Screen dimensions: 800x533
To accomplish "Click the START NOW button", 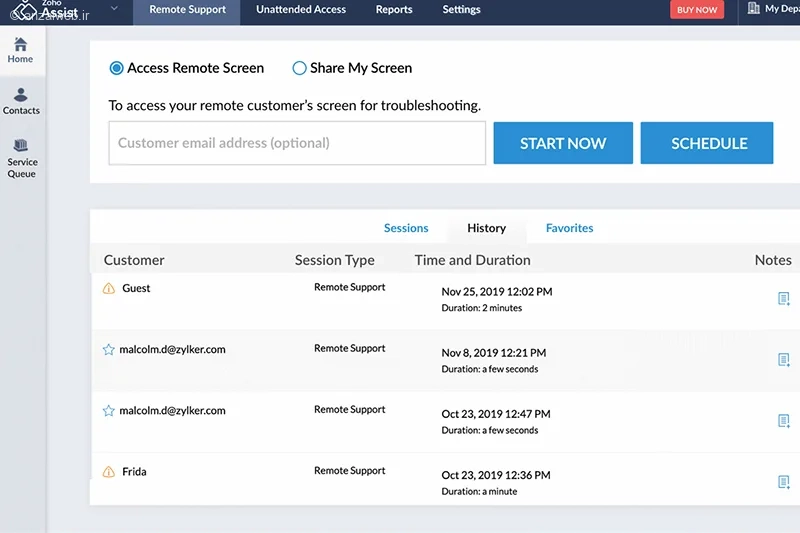I will 563,143.
